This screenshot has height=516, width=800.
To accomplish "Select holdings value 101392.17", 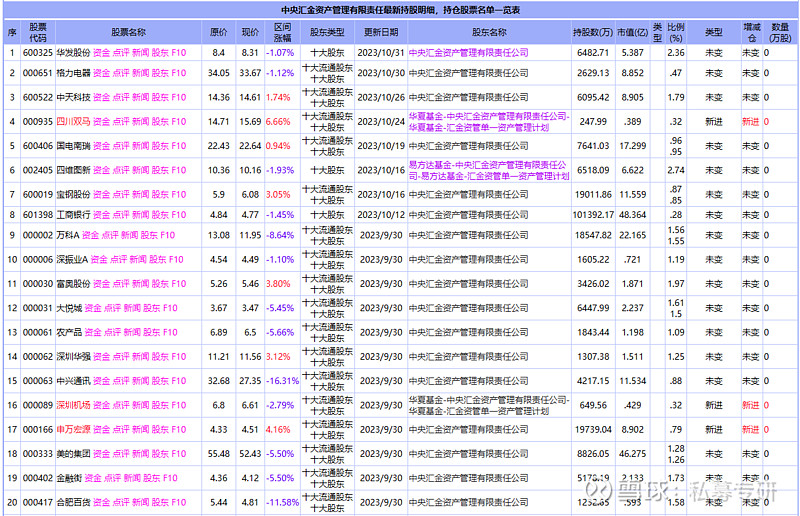I will [x=593, y=215].
